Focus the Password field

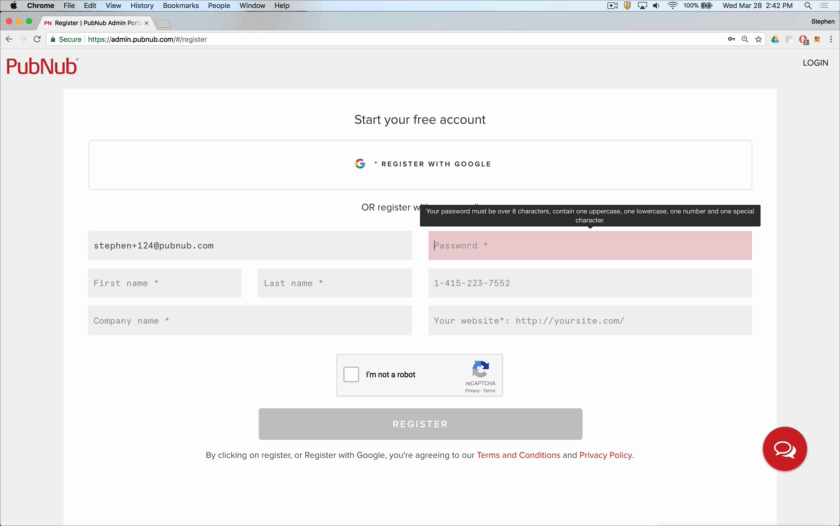(590, 245)
